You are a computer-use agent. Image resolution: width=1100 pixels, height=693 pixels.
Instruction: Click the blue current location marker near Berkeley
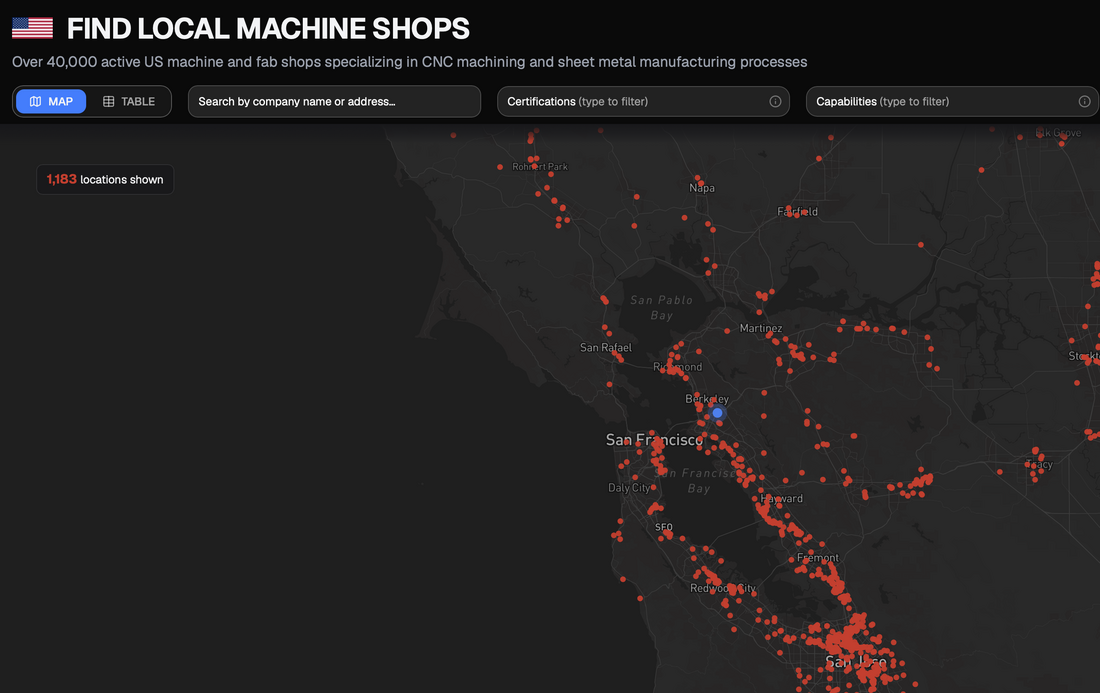click(x=717, y=413)
